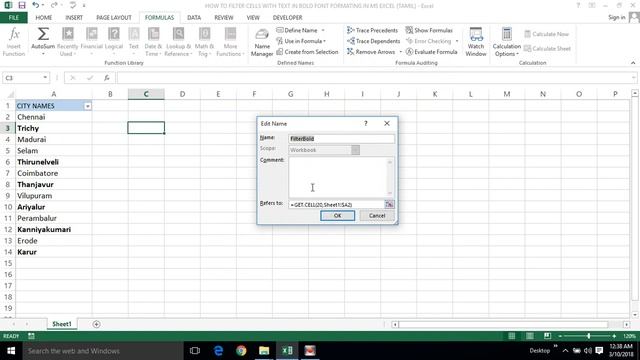The image size is (640, 360).
Task: Click the Refers to field
Action: click(x=336, y=204)
